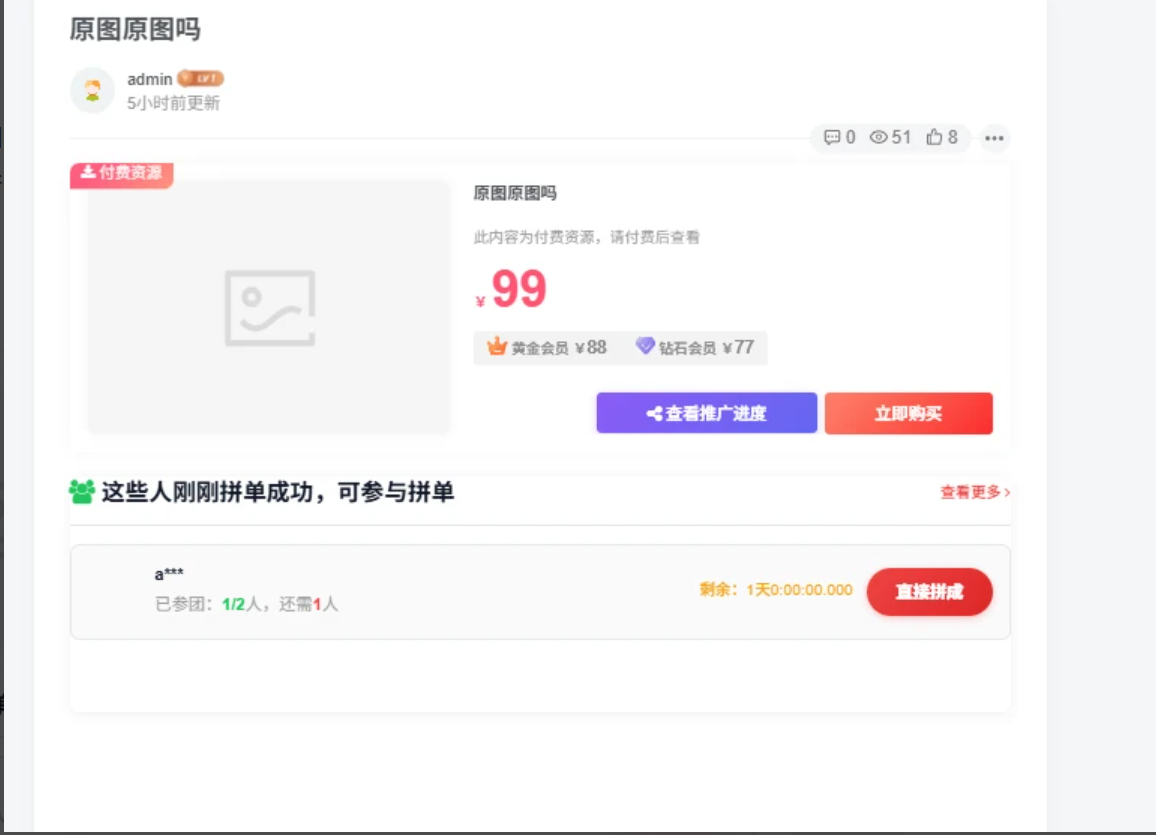Viewport: 1156px width, 835px height.
Task: Click 查看推广进度 button
Action: coord(706,413)
